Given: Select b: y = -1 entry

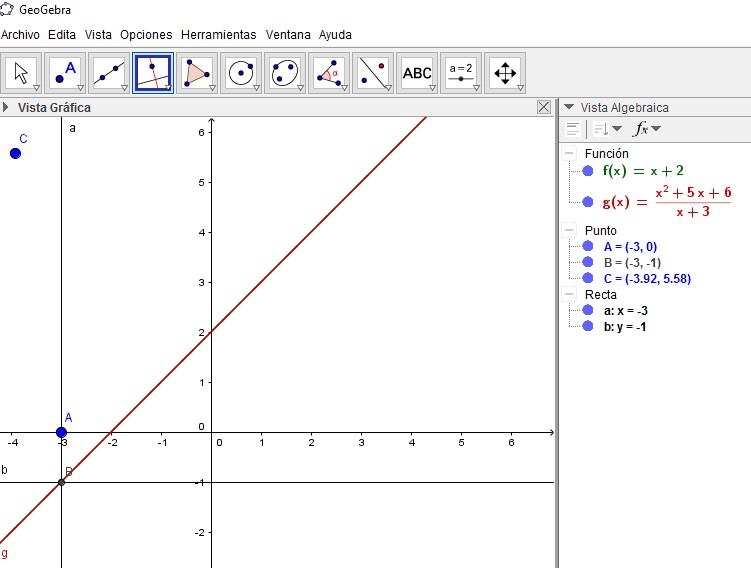Looking at the screenshot, I should 625,327.
